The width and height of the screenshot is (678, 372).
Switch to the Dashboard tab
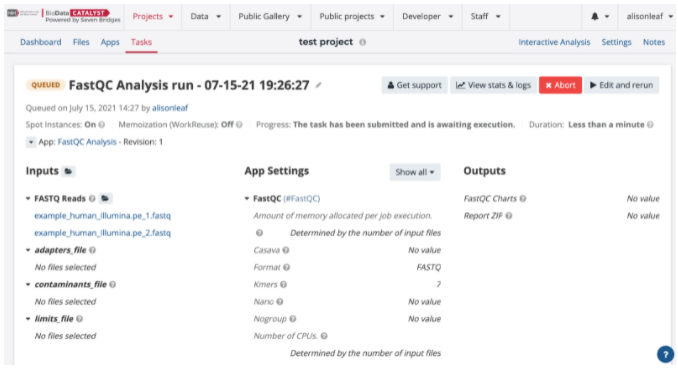tap(41, 42)
